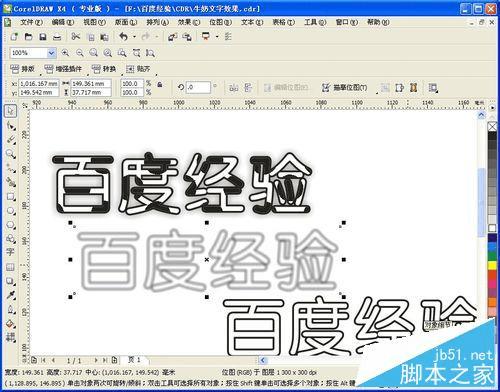Pick the black swatch in palette
500x392 pixels.
pos(492,136)
